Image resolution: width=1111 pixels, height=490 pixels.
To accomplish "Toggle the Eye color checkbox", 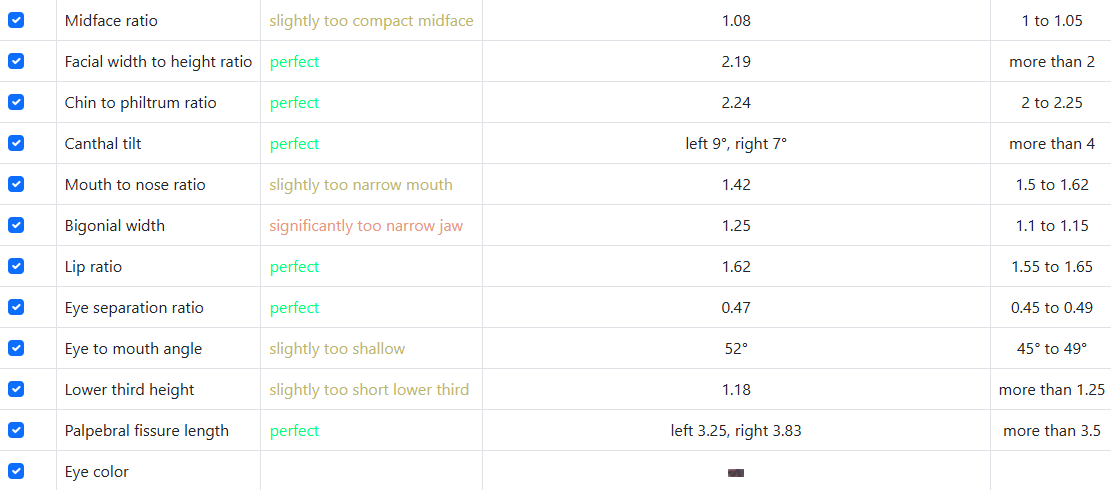I will [16, 471].
